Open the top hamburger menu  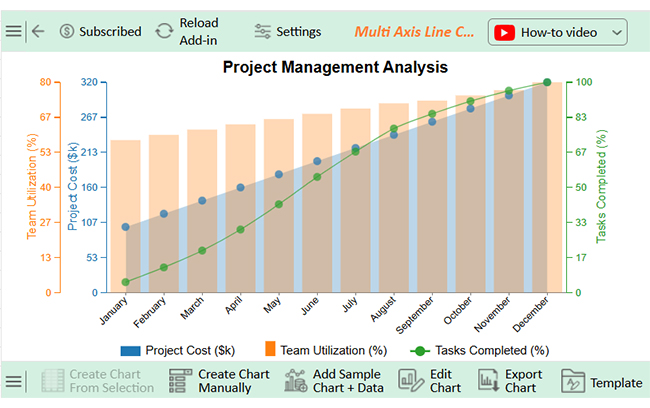tap(13, 31)
